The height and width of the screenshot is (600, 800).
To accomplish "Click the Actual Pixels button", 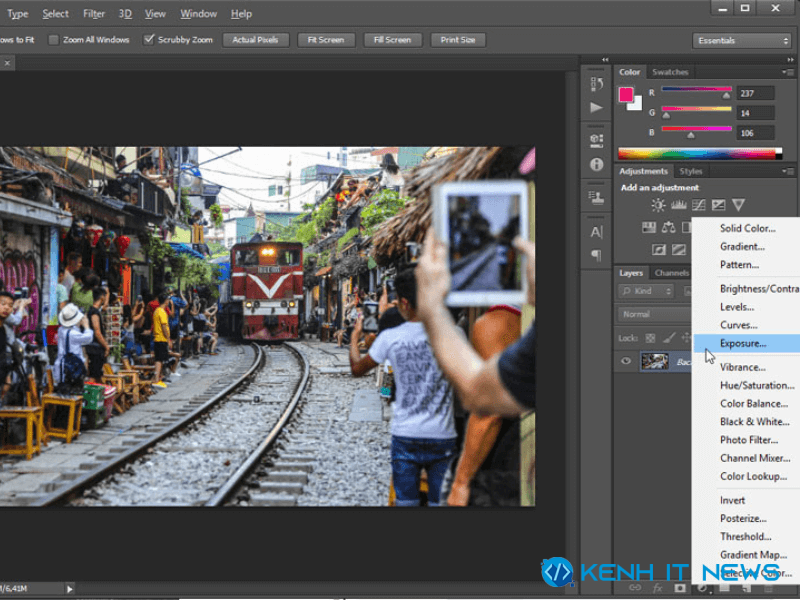I will [255, 40].
